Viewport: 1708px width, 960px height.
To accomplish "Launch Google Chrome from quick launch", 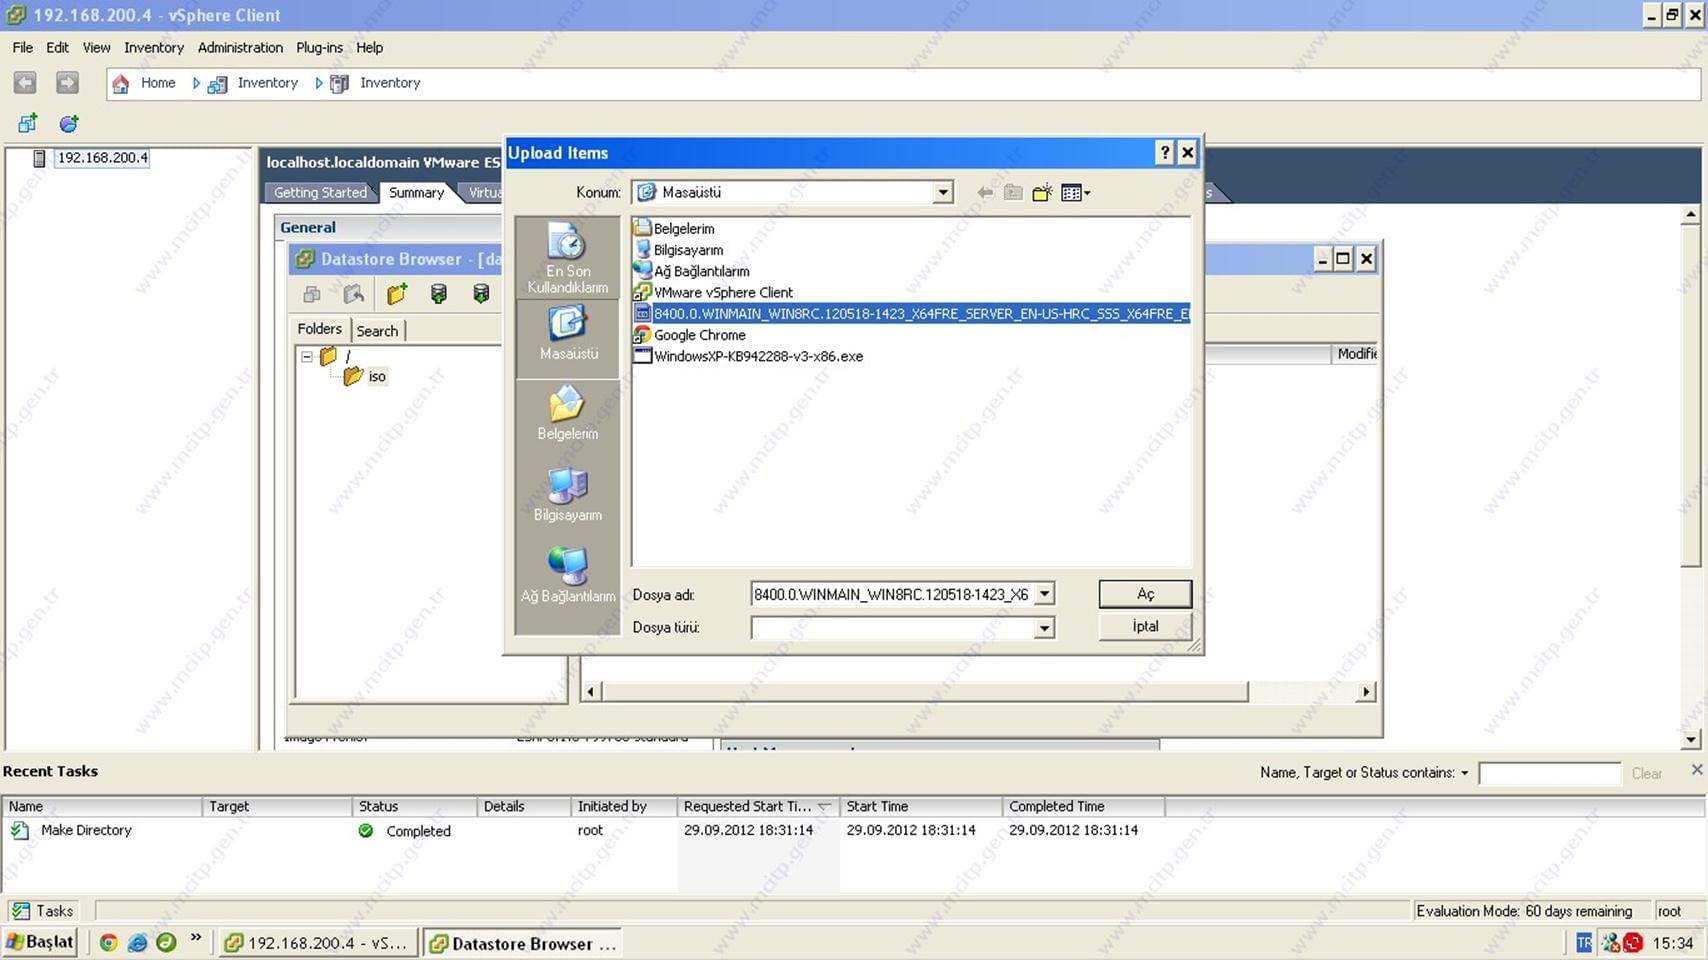I will click(108, 942).
